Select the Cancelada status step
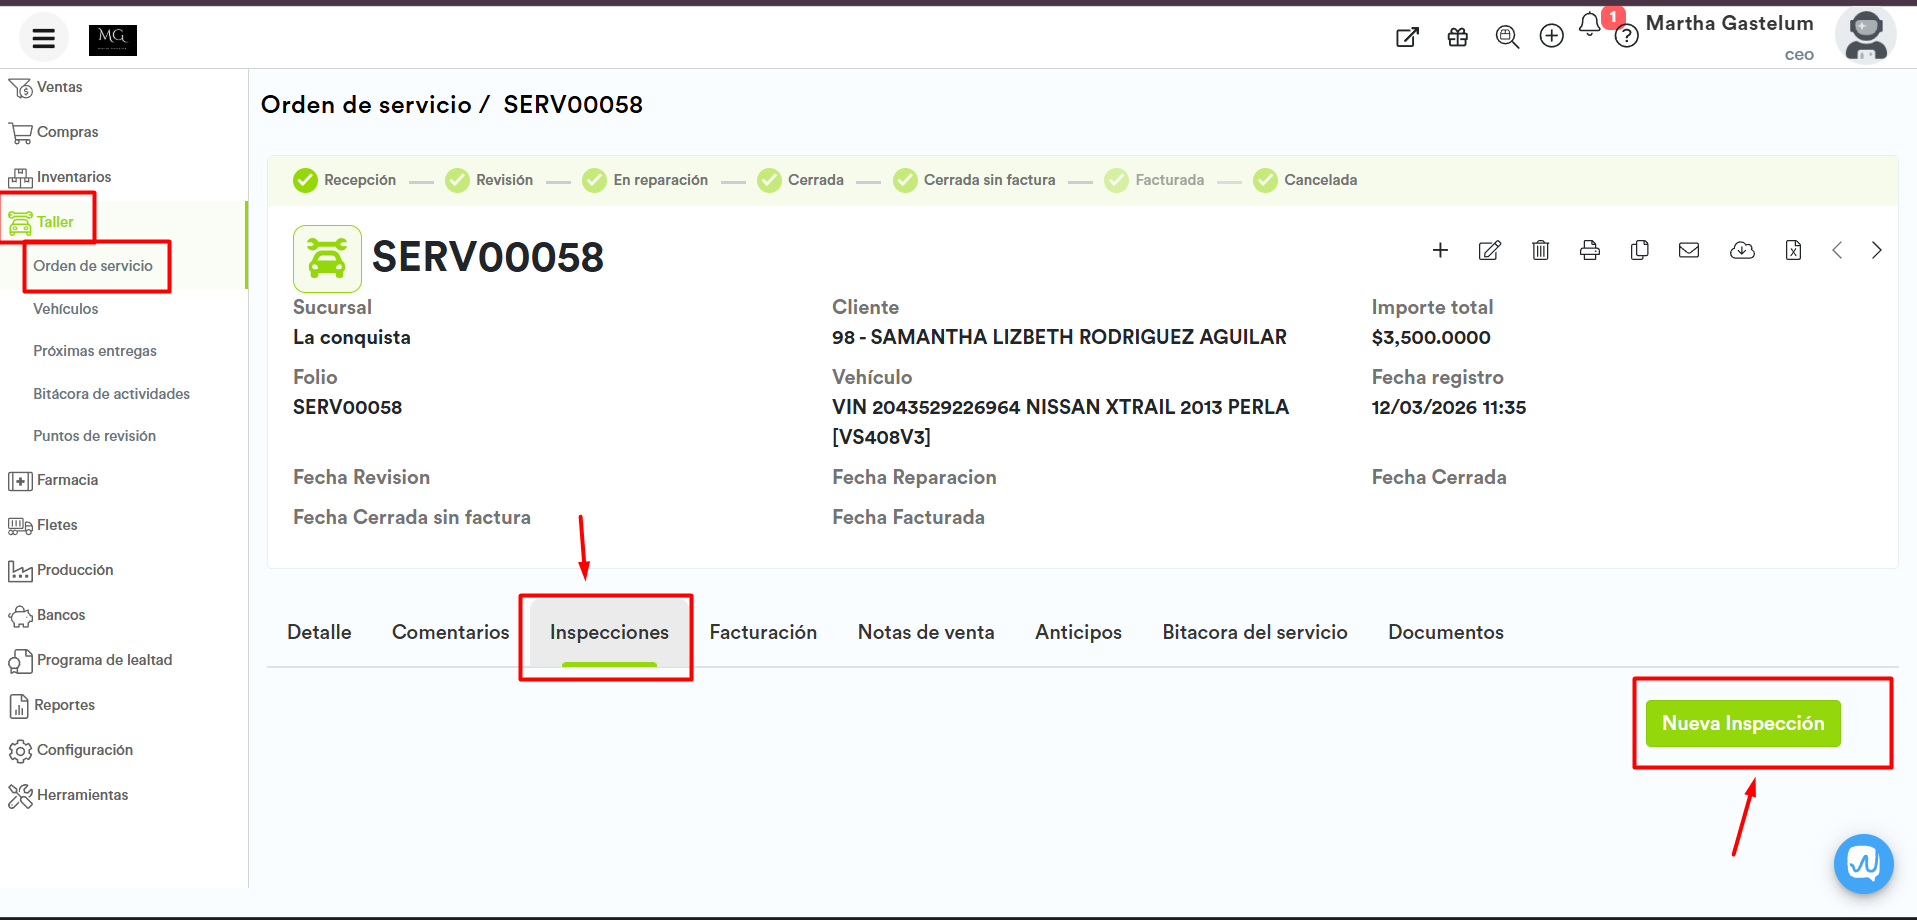The width and height of the screenshot is (1917, 920). (x=1305, y=180)
